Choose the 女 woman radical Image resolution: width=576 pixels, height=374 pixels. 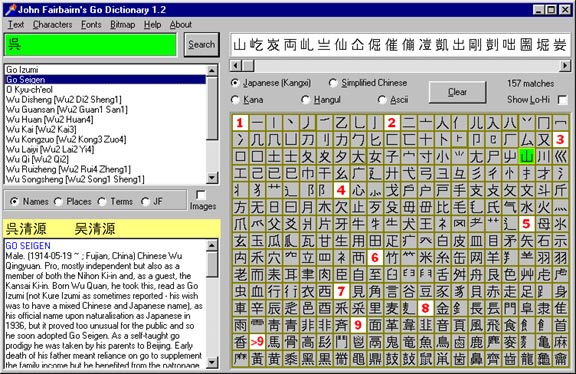[x=375, y=157]
